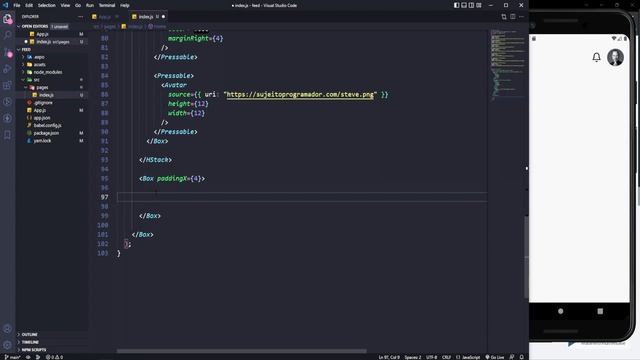Tap the Steve avatar on the phone emulator
The height and width of the screenshot is (360, 640).
615,57
